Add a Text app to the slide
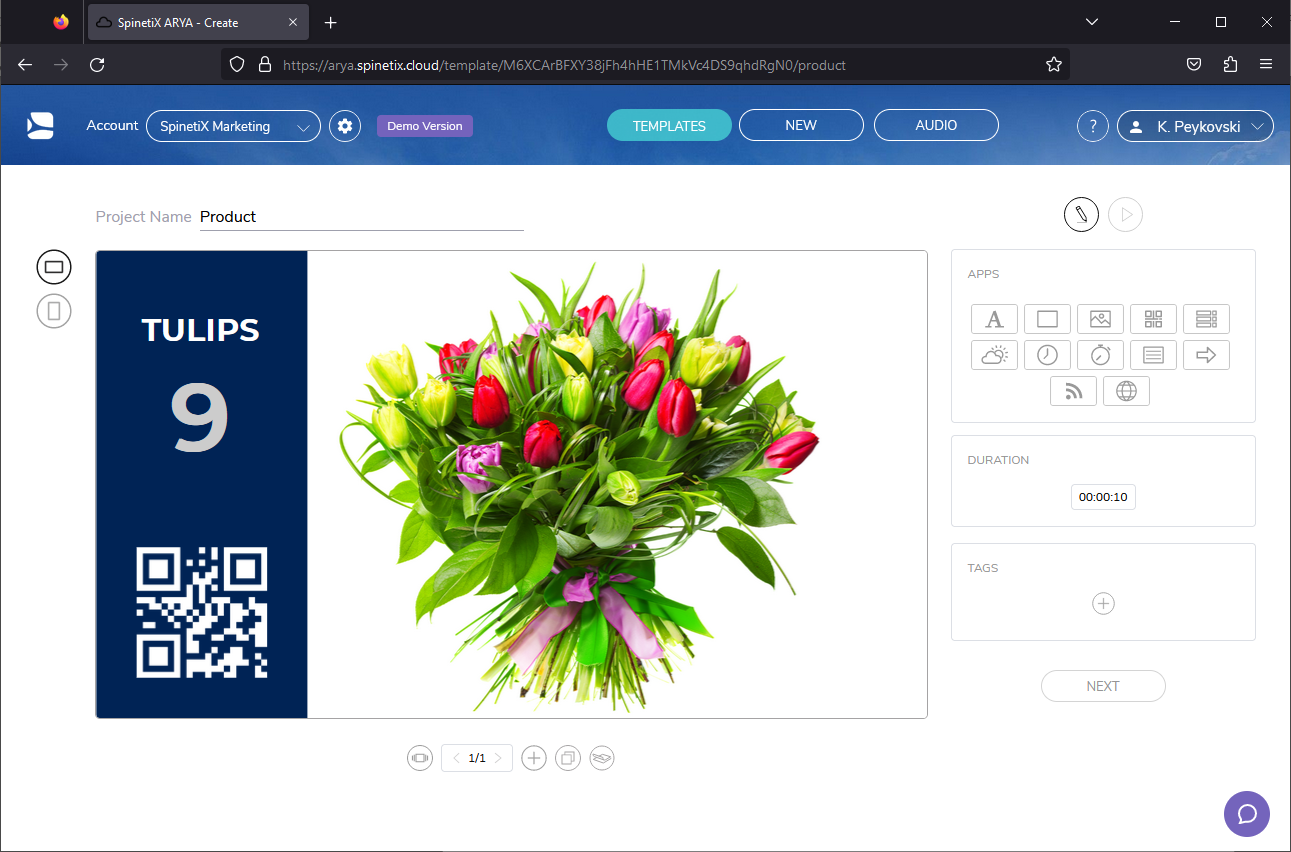Viewport: 1291px width, 852px height. [994, 318]
